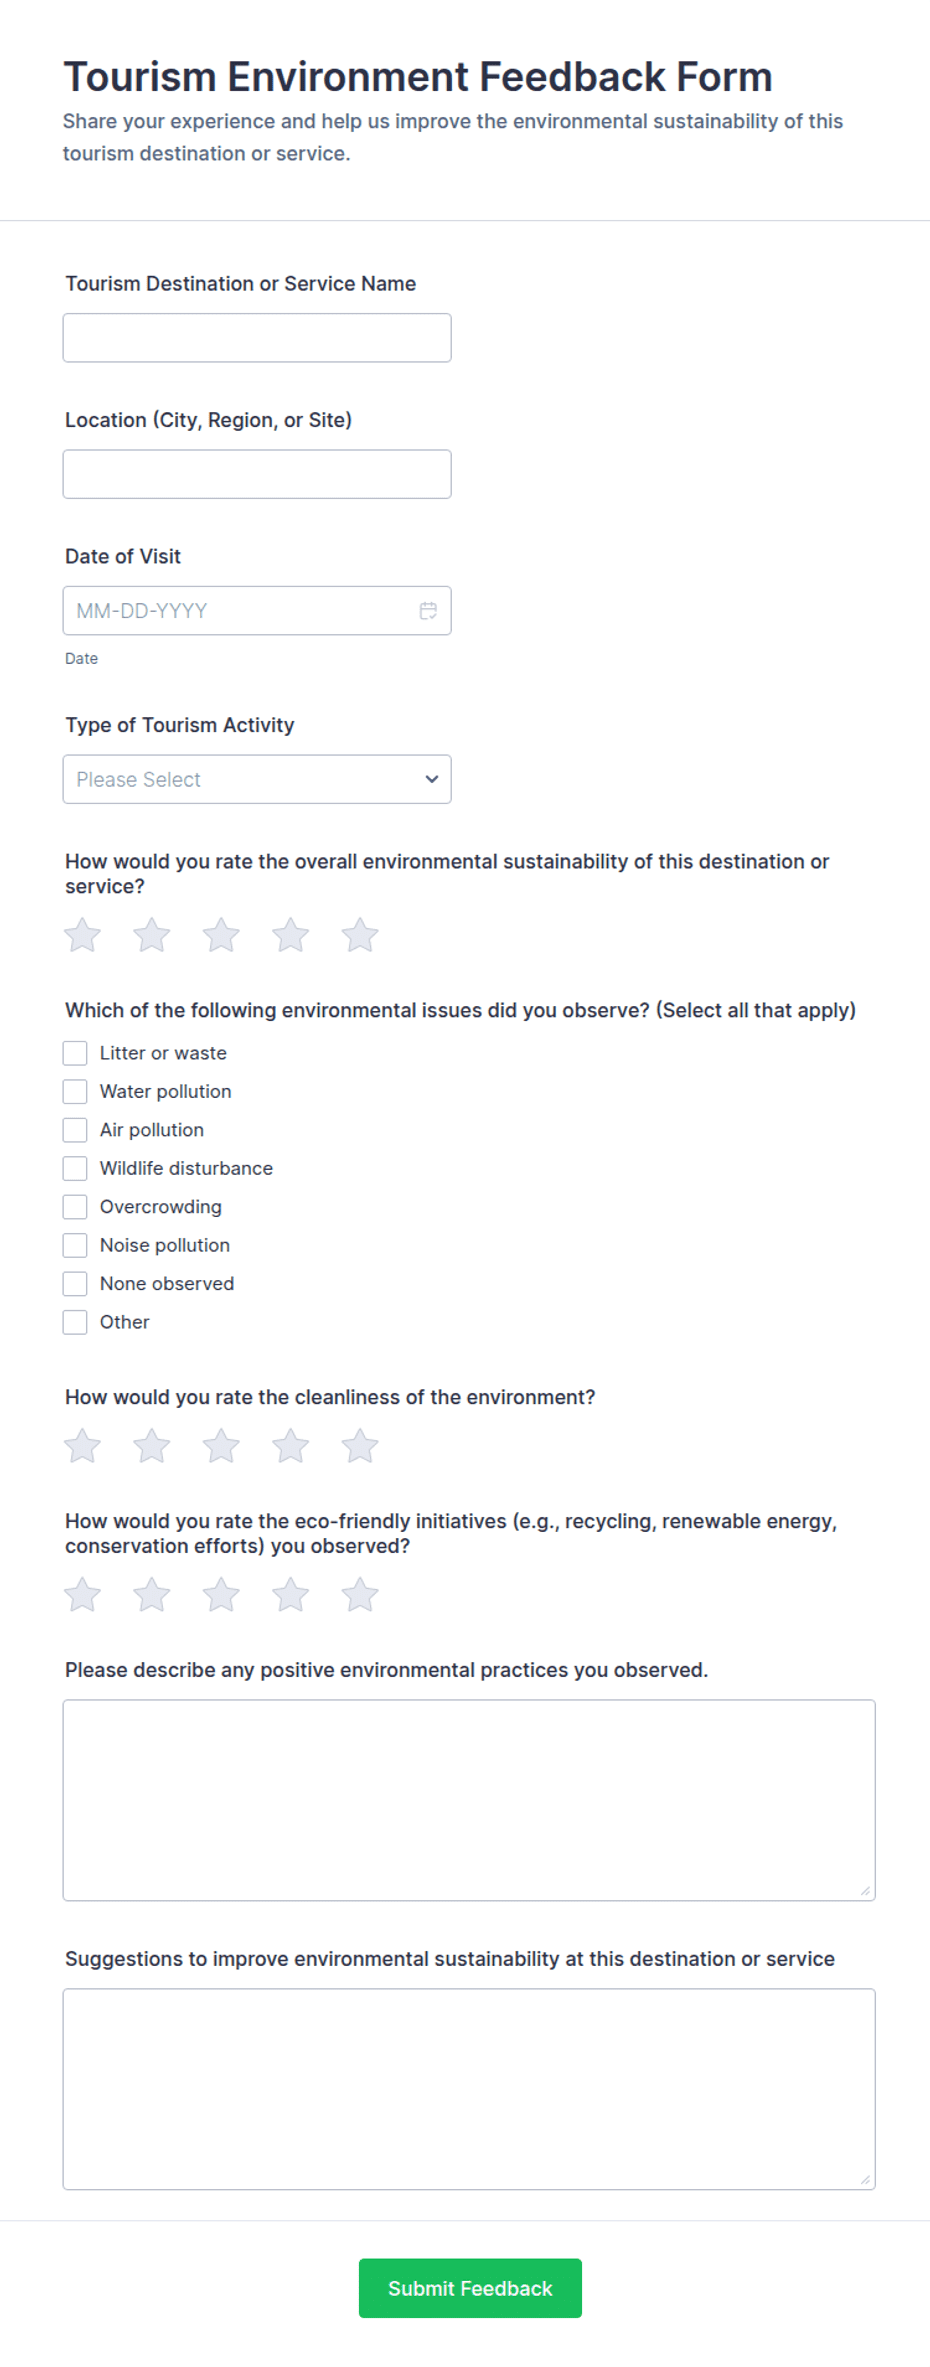930x2367 pixels.
Task: Click the suggestions to improve sustainability text area
Action: point(469,2089)
